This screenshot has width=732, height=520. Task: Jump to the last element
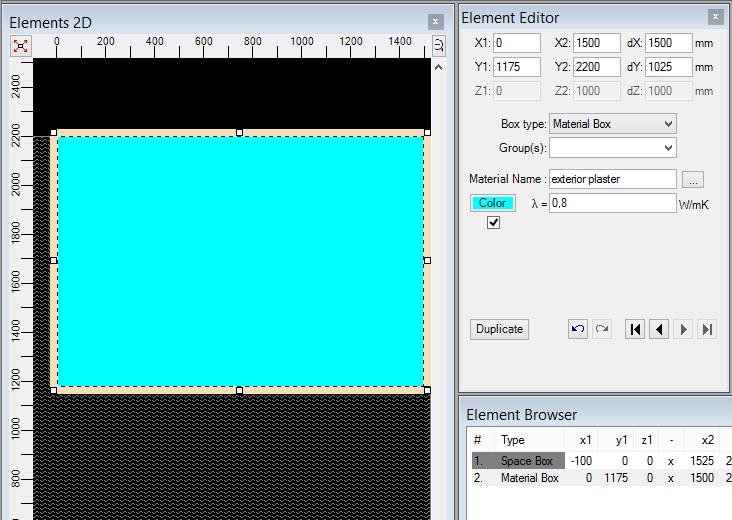(707, 329)
